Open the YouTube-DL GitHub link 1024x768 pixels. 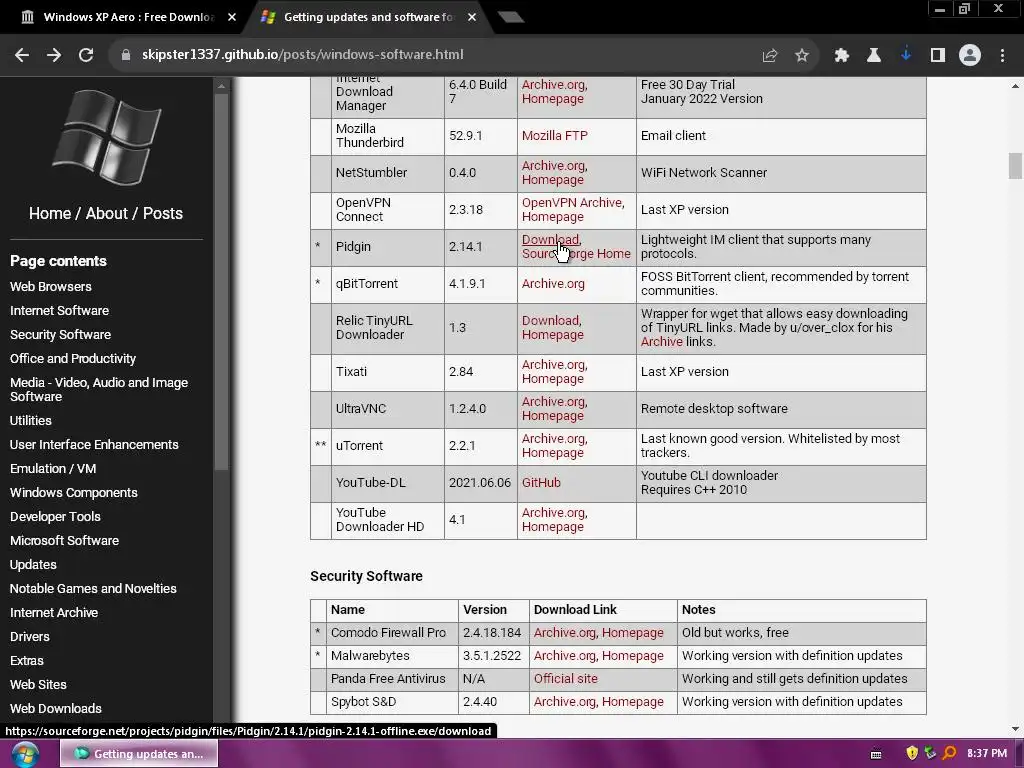pyautogui.click(x=541, y=483)
